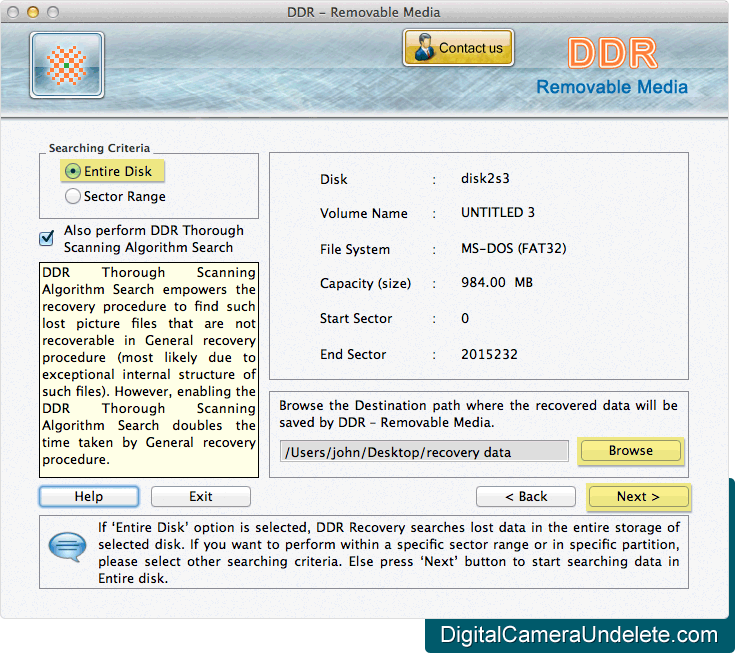This screenshot has height=653, width=735.
Task: Click the DDR Thorough Scanning description box
Action: [x=149, y=370]
